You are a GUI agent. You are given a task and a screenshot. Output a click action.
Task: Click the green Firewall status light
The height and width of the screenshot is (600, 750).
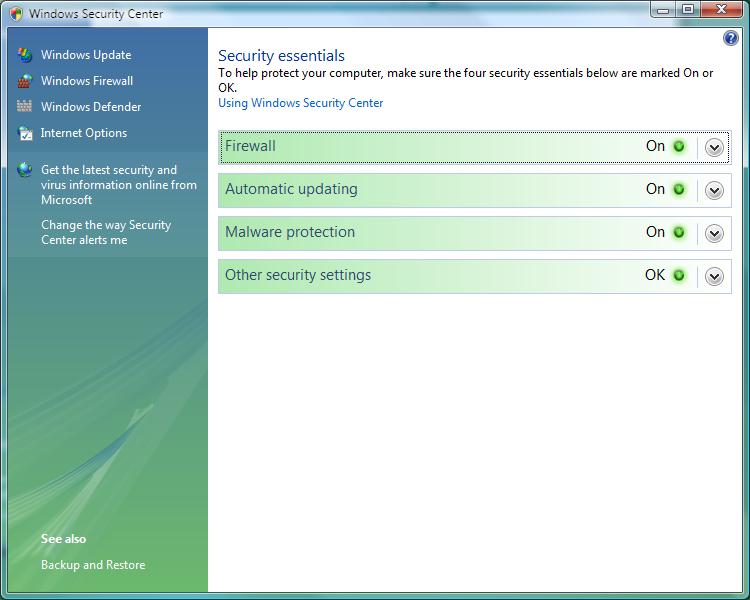point(679,146)
